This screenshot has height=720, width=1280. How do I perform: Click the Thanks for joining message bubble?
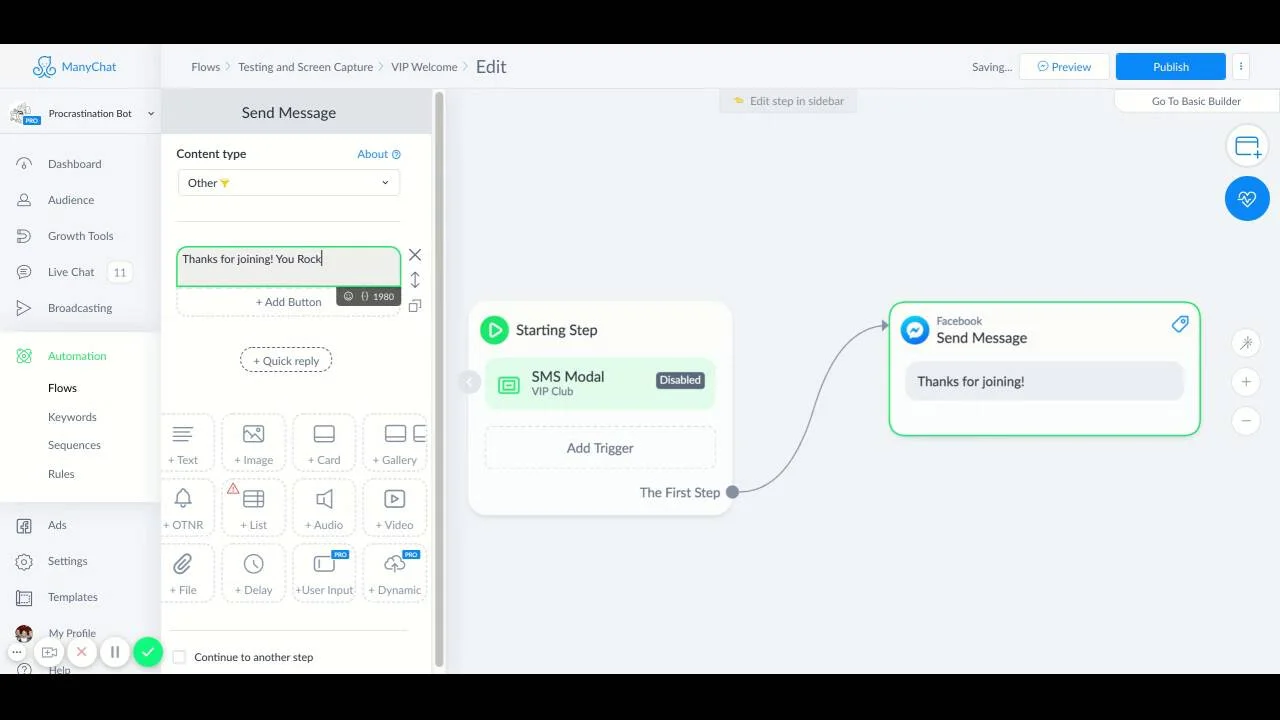coord(1044,382)
